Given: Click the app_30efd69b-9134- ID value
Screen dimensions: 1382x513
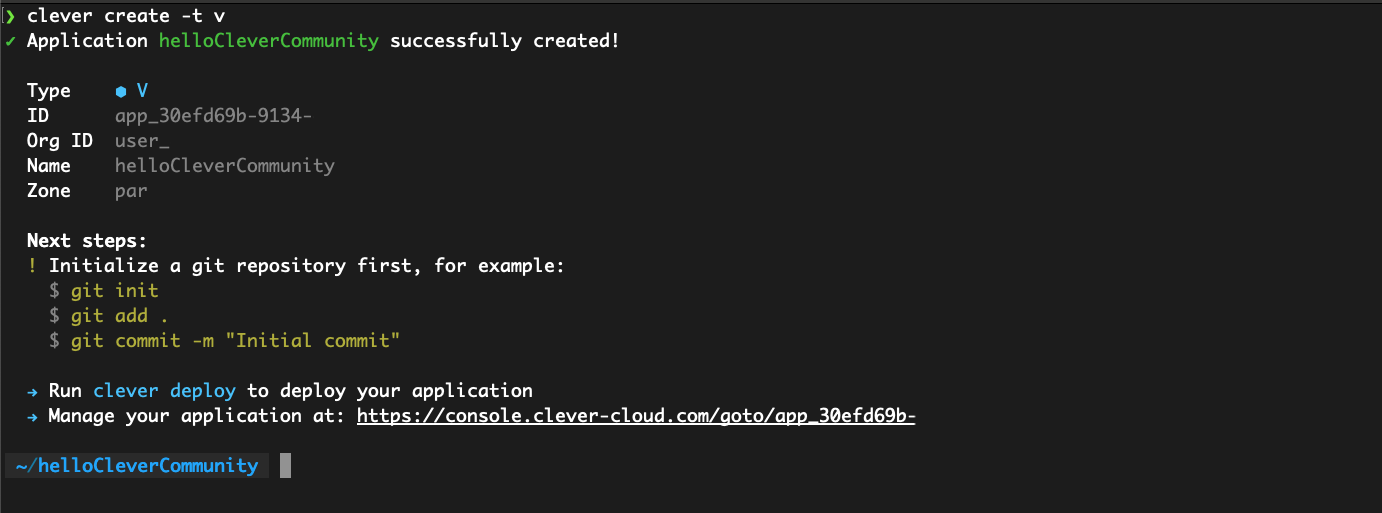Looking at the screenshot, I should pyautogui.click(x=213, y=116).
